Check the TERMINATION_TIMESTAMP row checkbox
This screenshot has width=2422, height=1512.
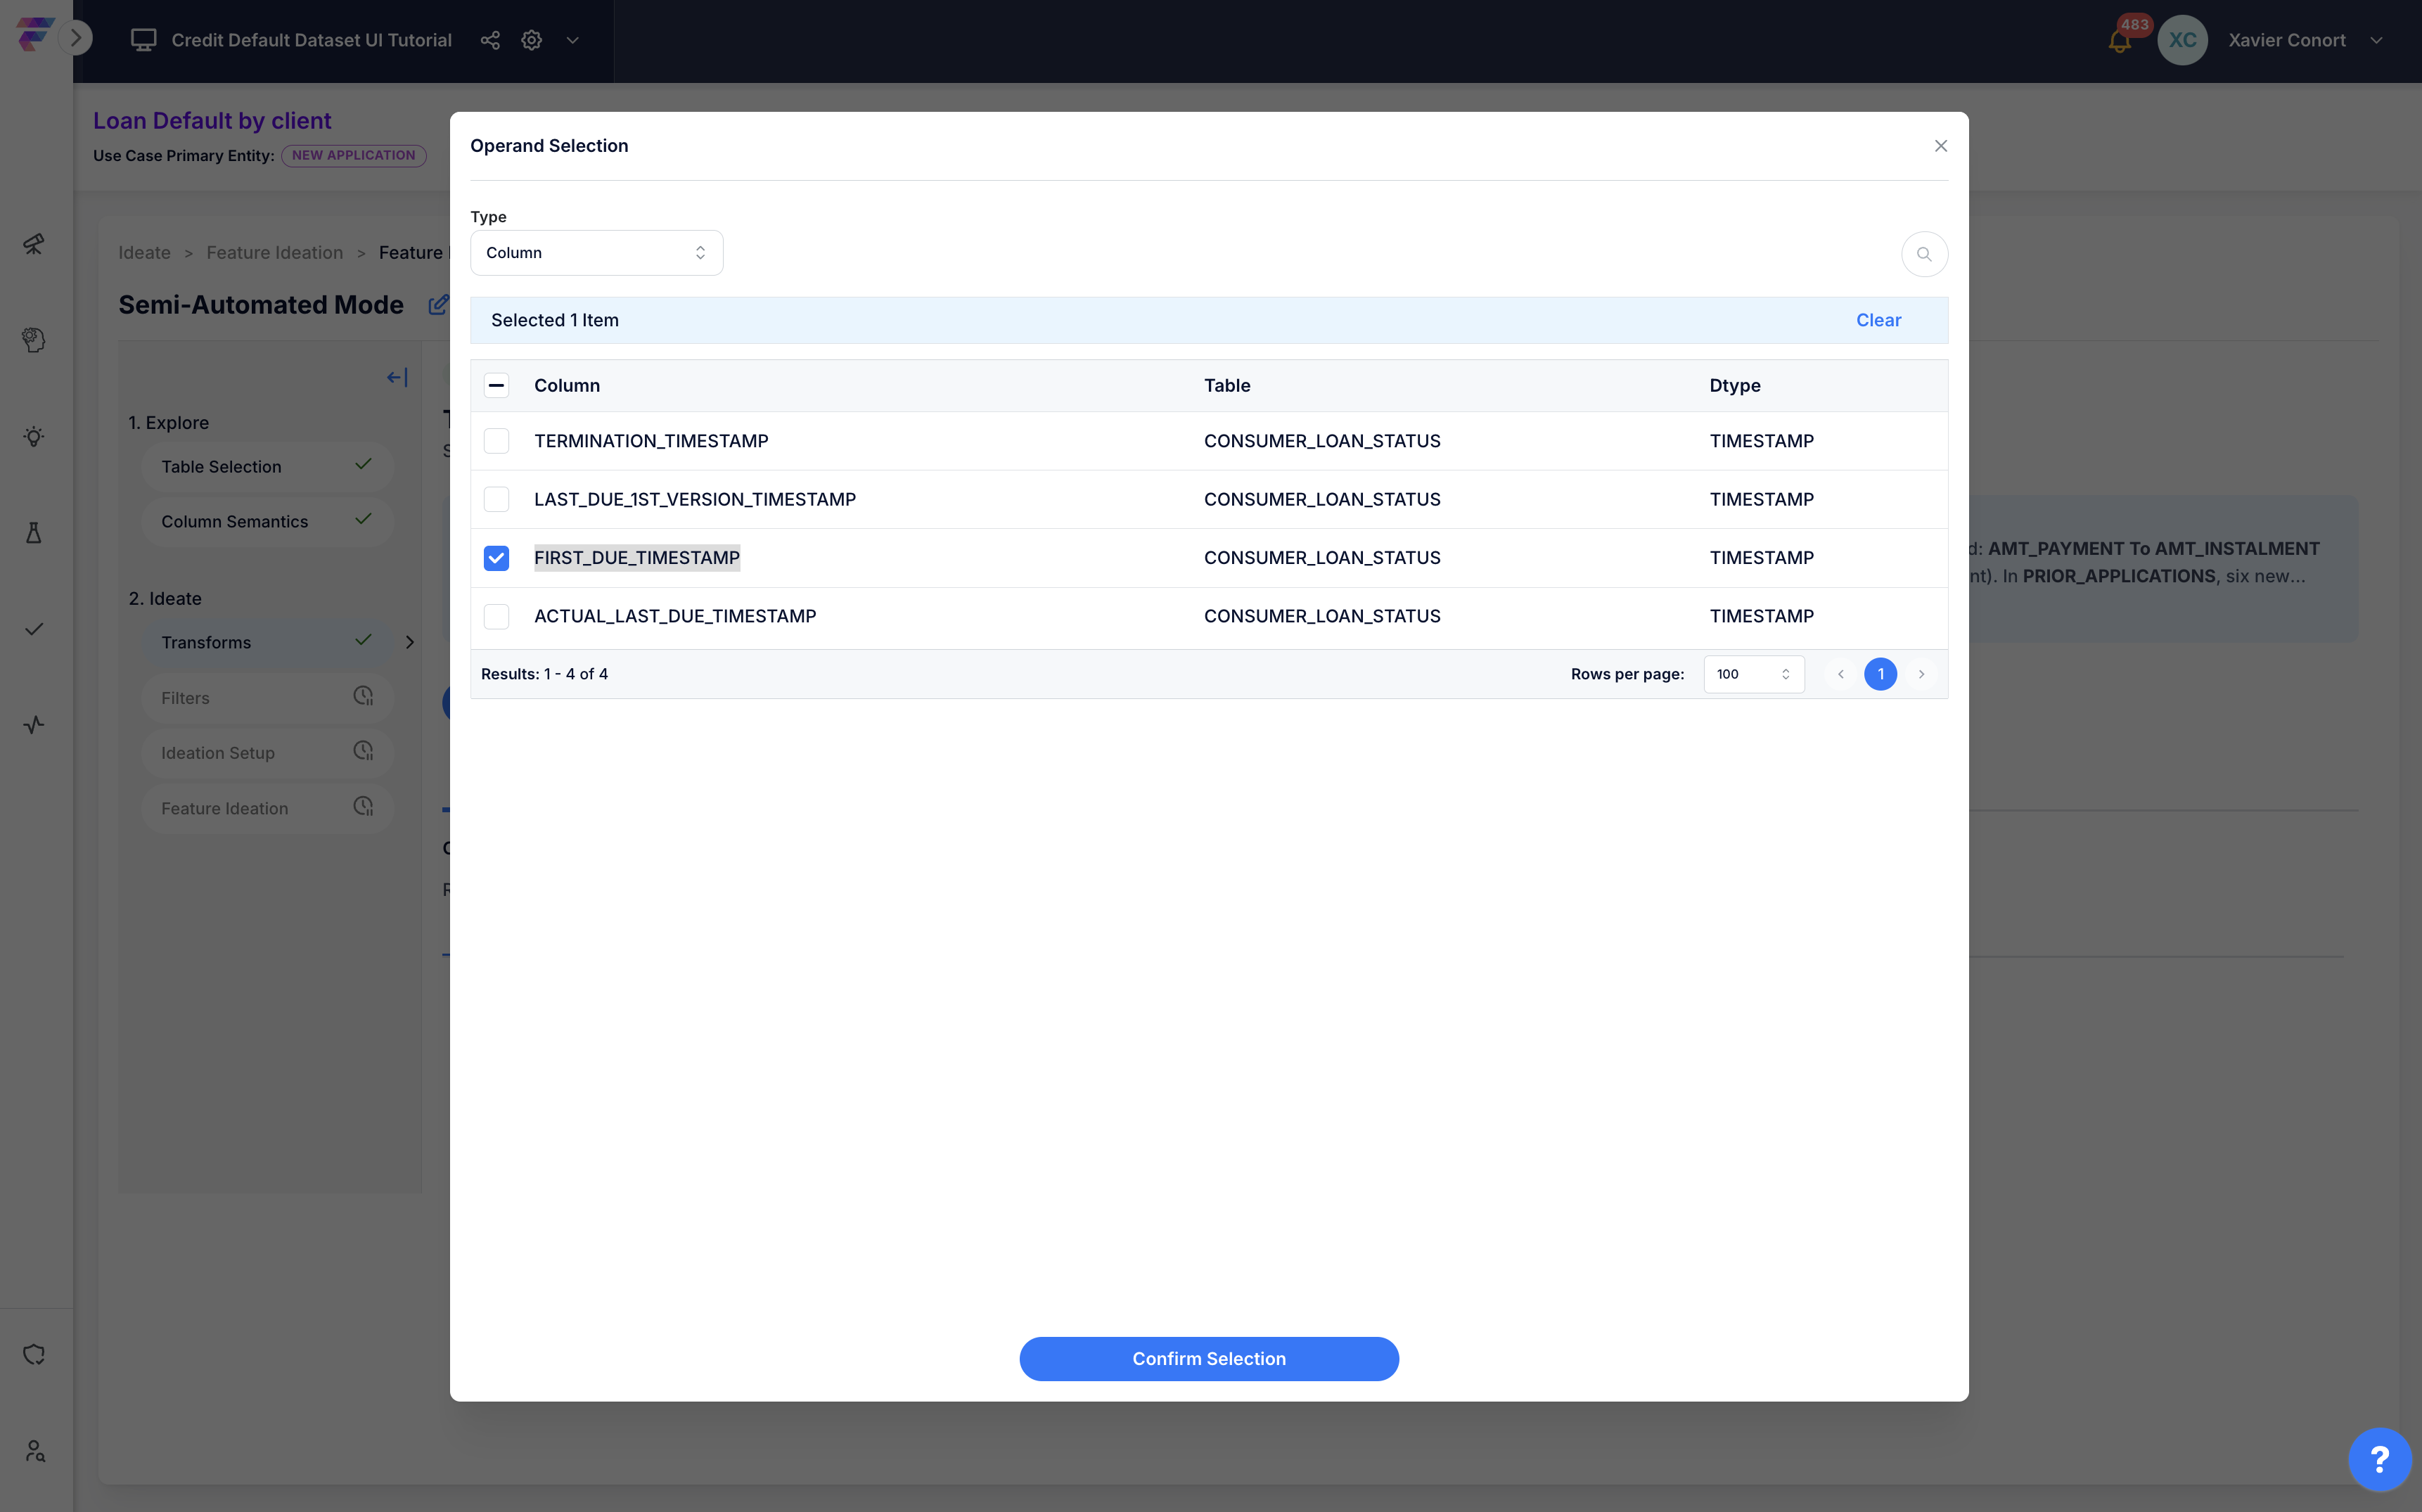pyautogui.click(x=496, y=441)
